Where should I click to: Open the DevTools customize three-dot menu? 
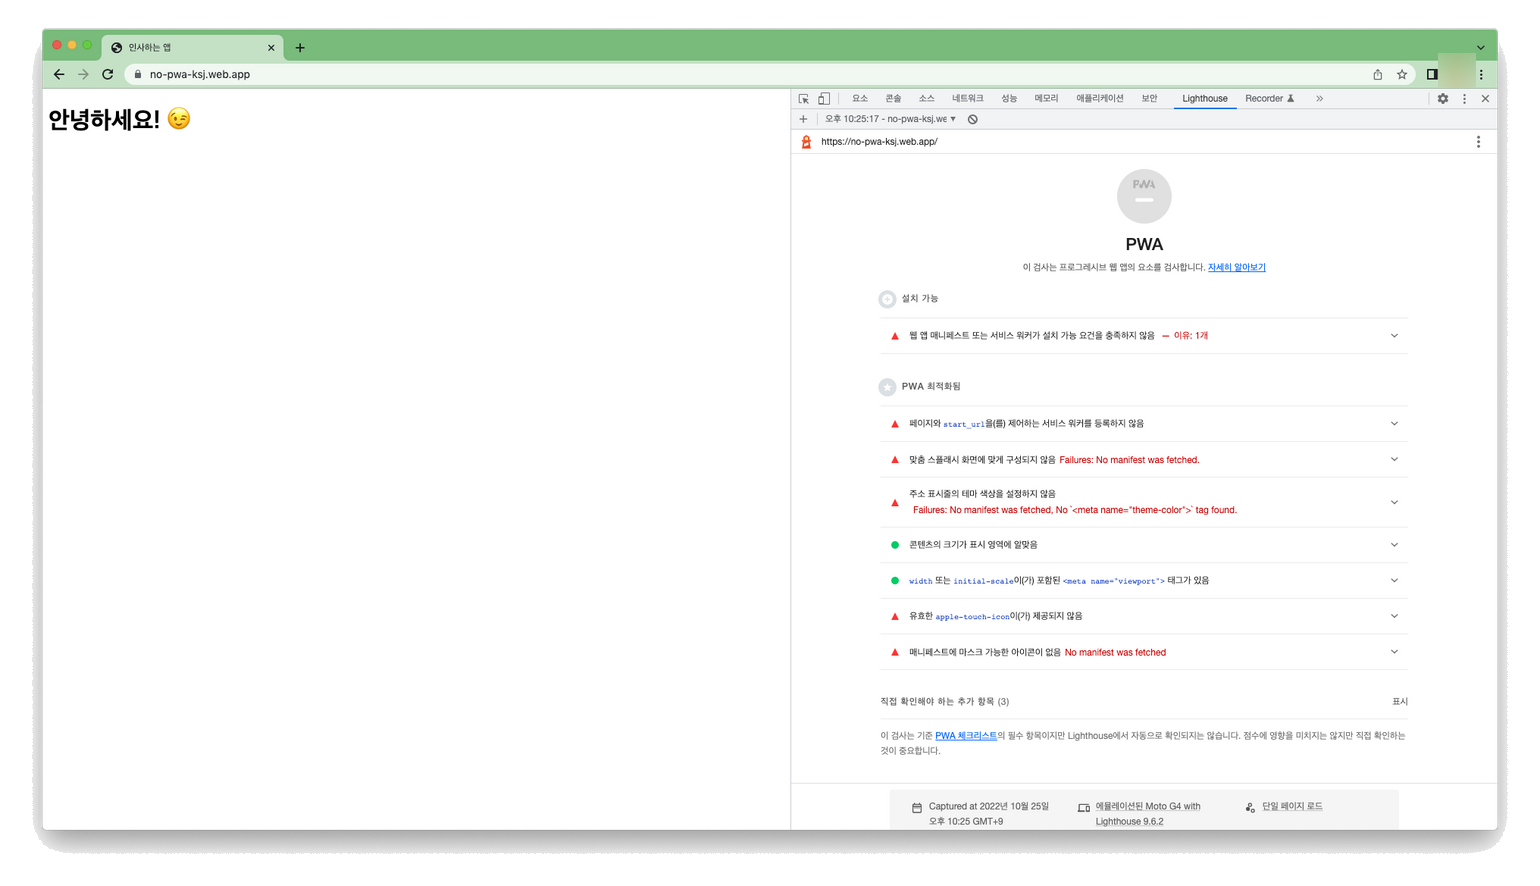tap(1465, 99)
